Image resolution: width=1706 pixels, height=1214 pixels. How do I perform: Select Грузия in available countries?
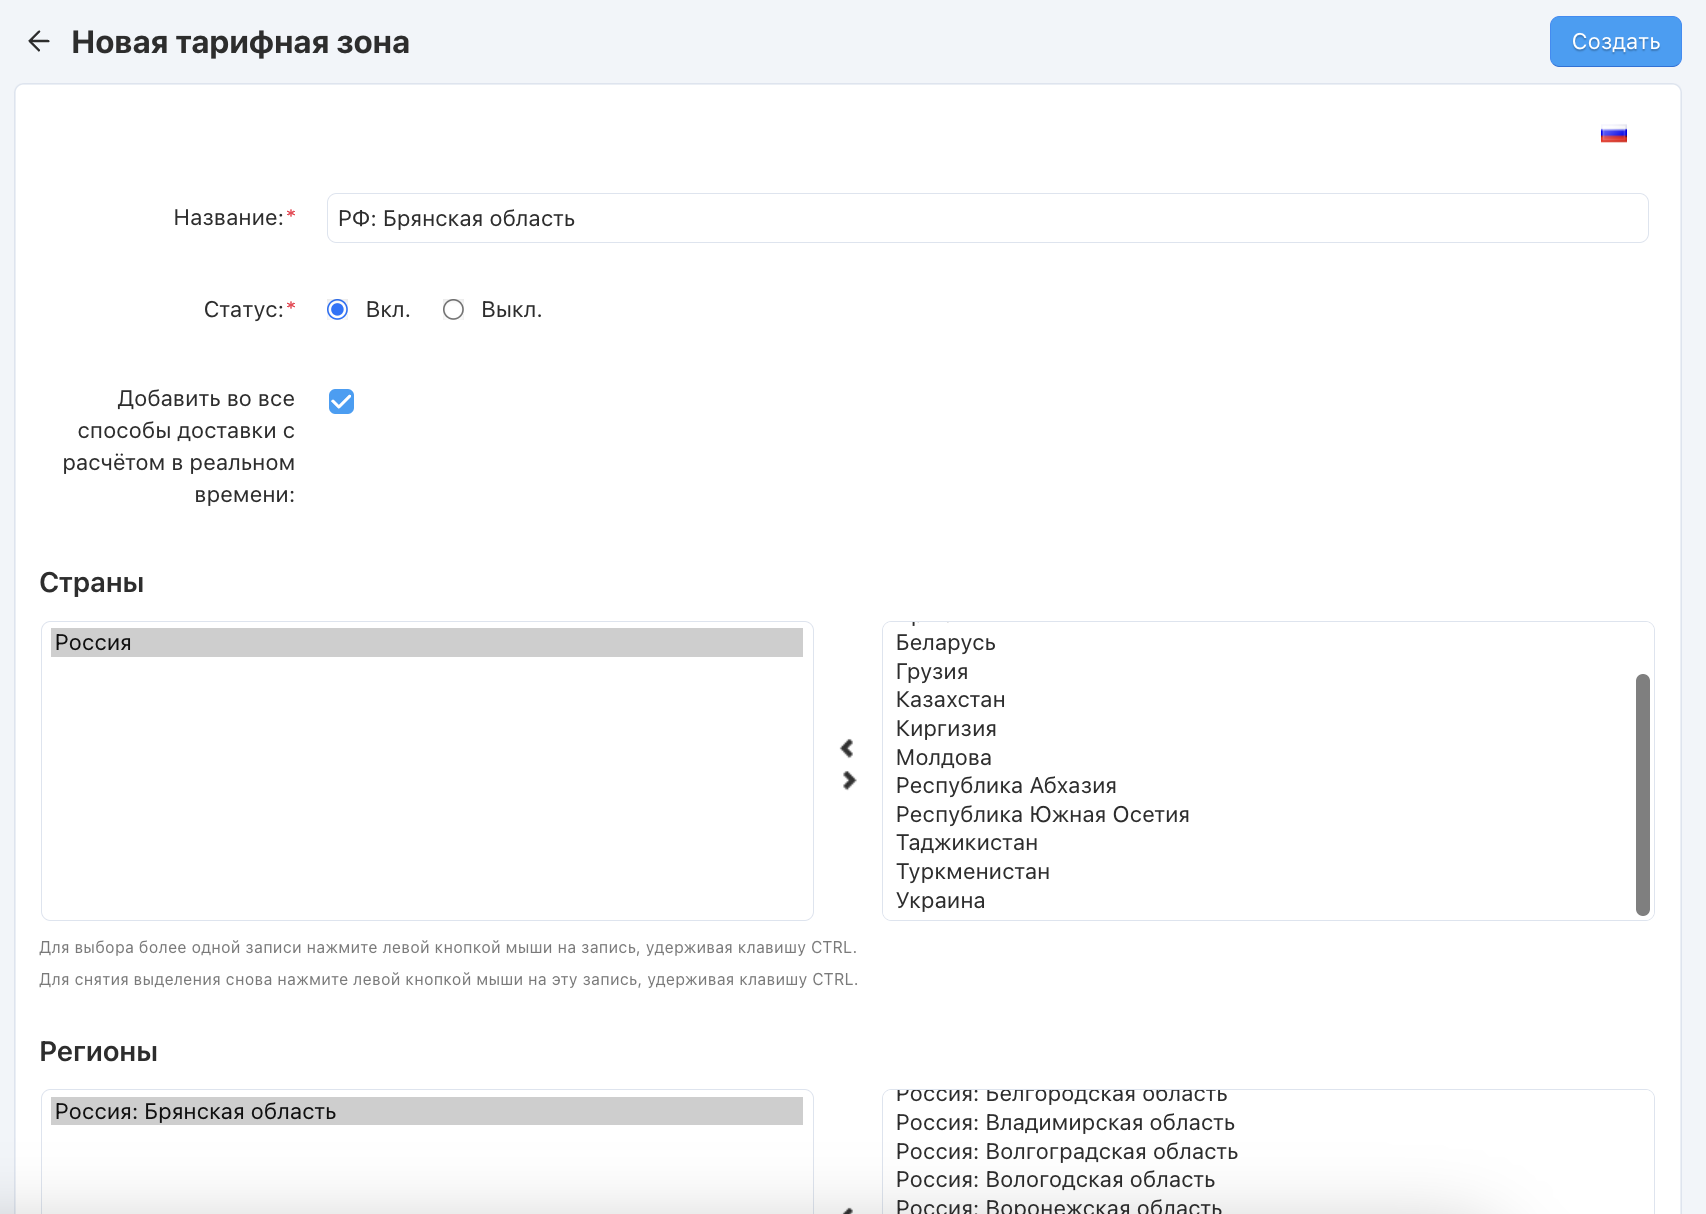tap(931, 672)
